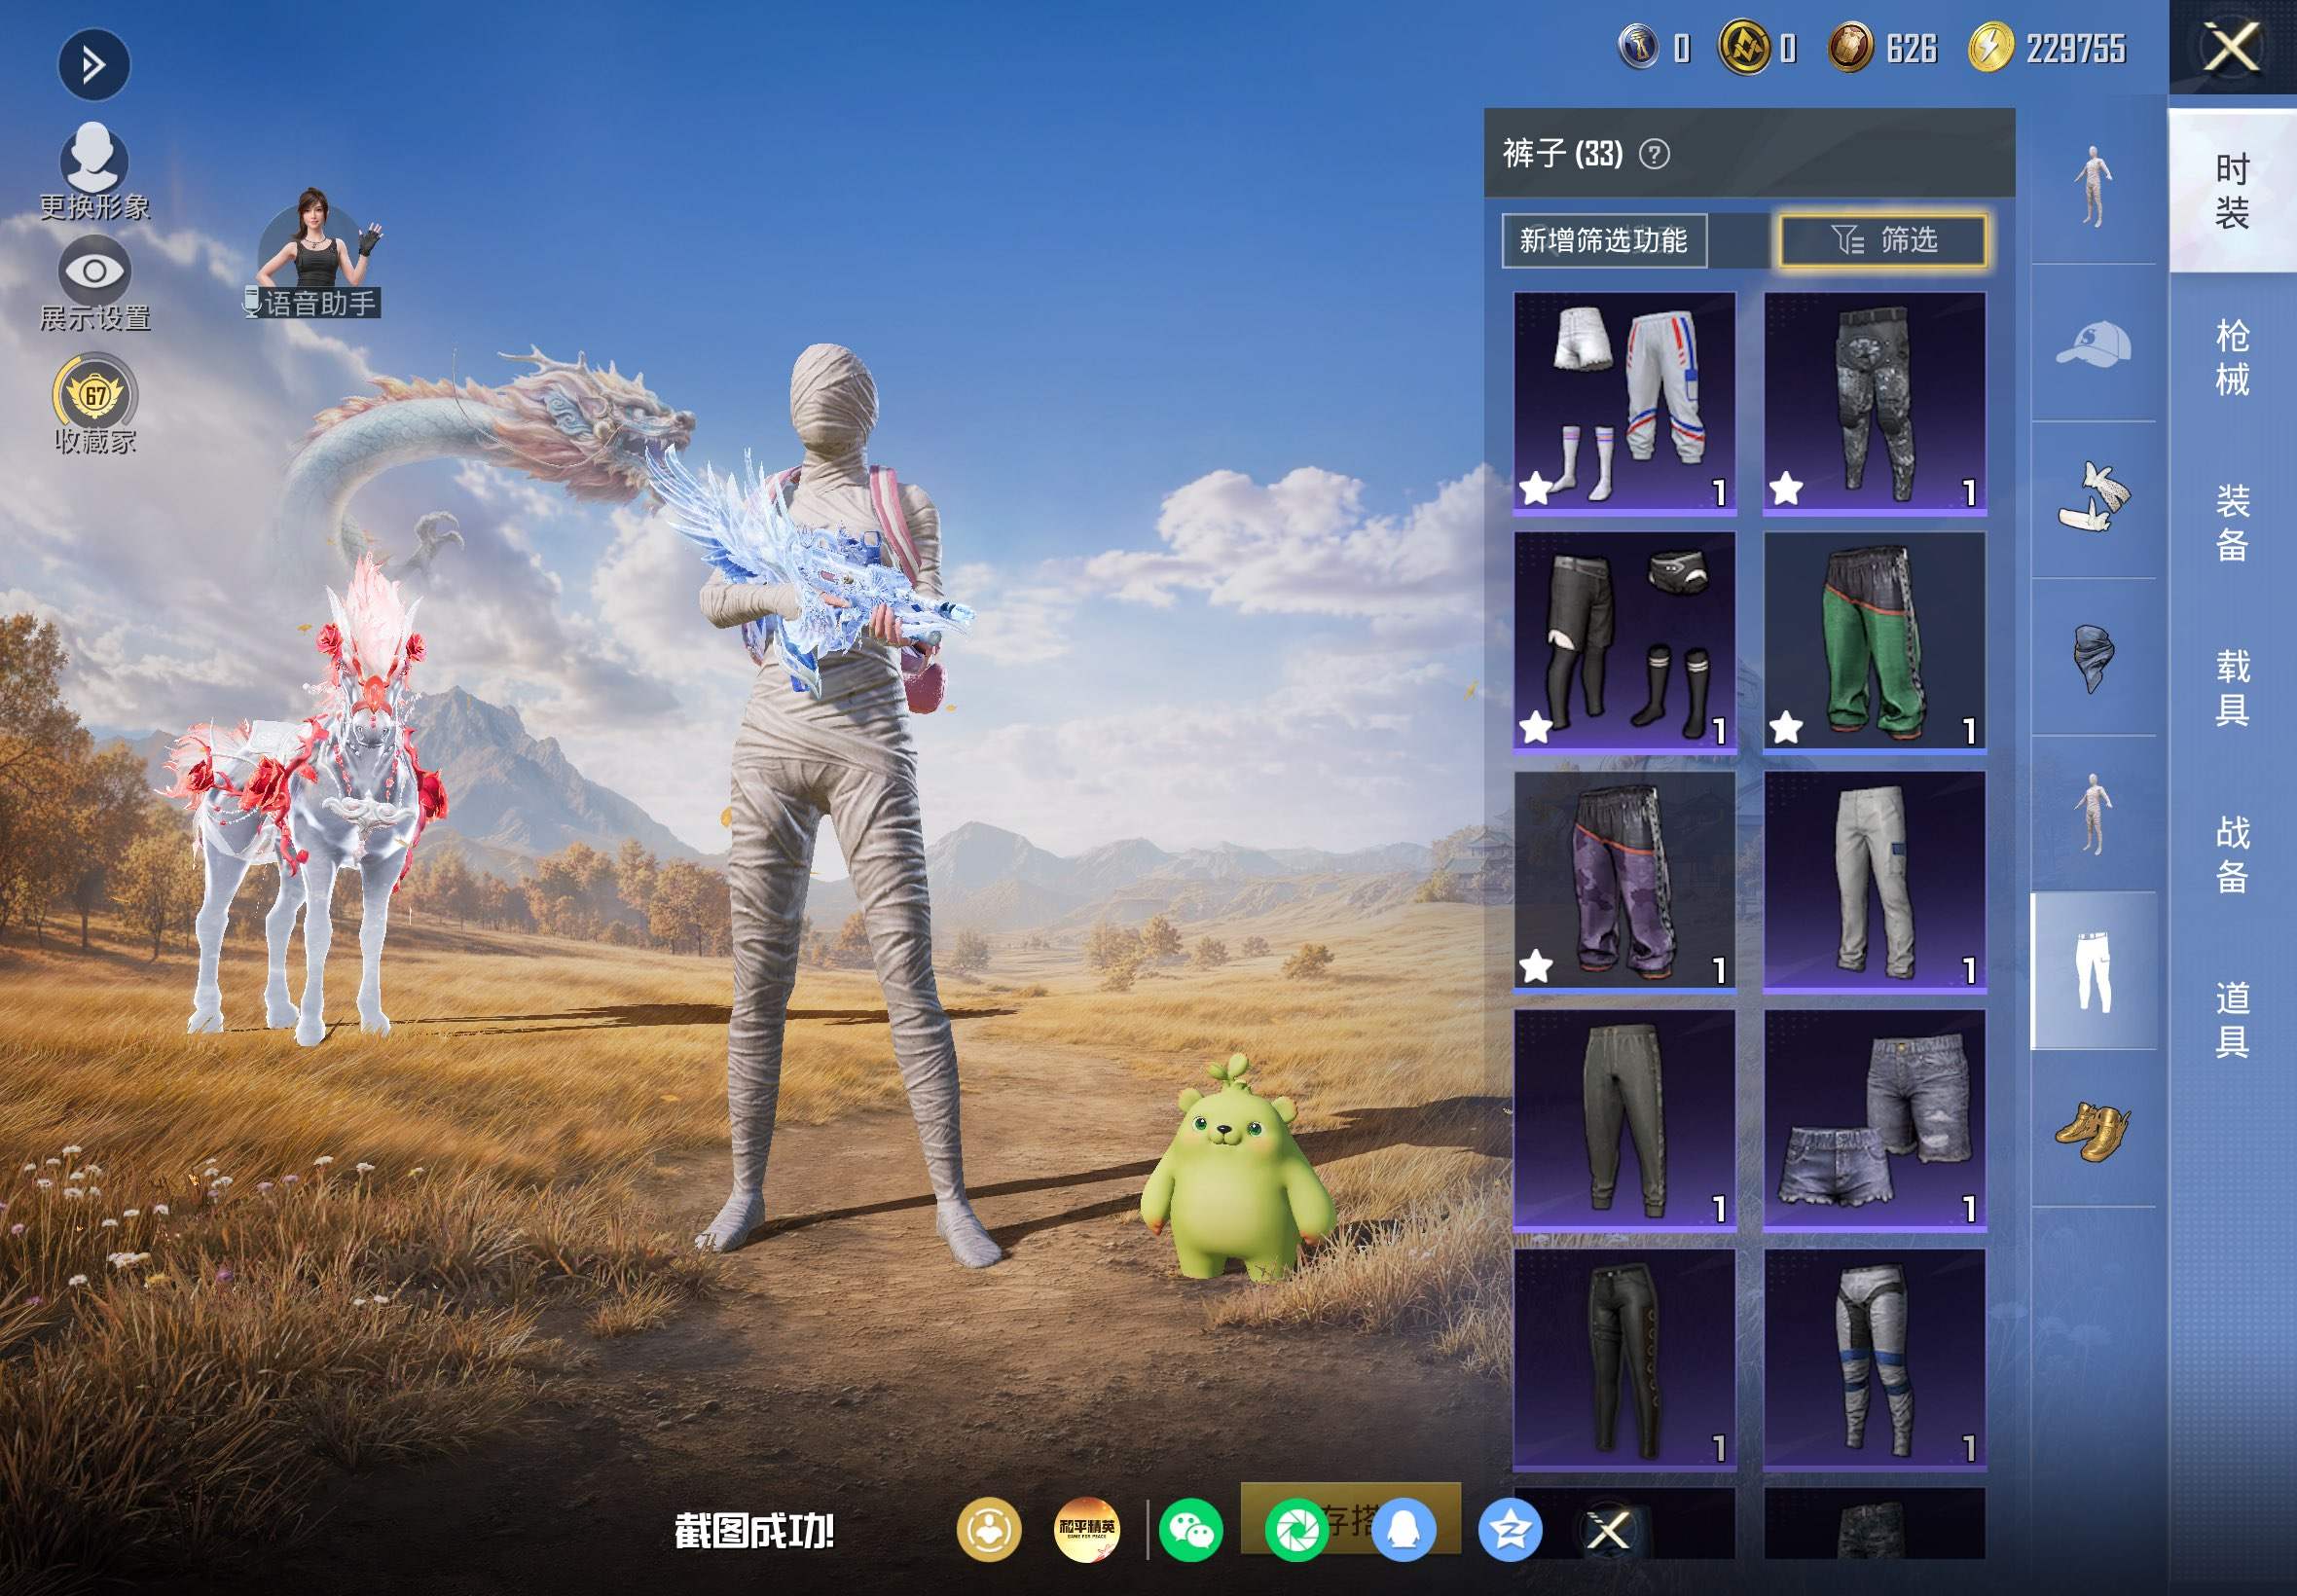Select the white gloves category
The height and width of the screenshot is (1596, 2297).
click(x=2093, y=500)
